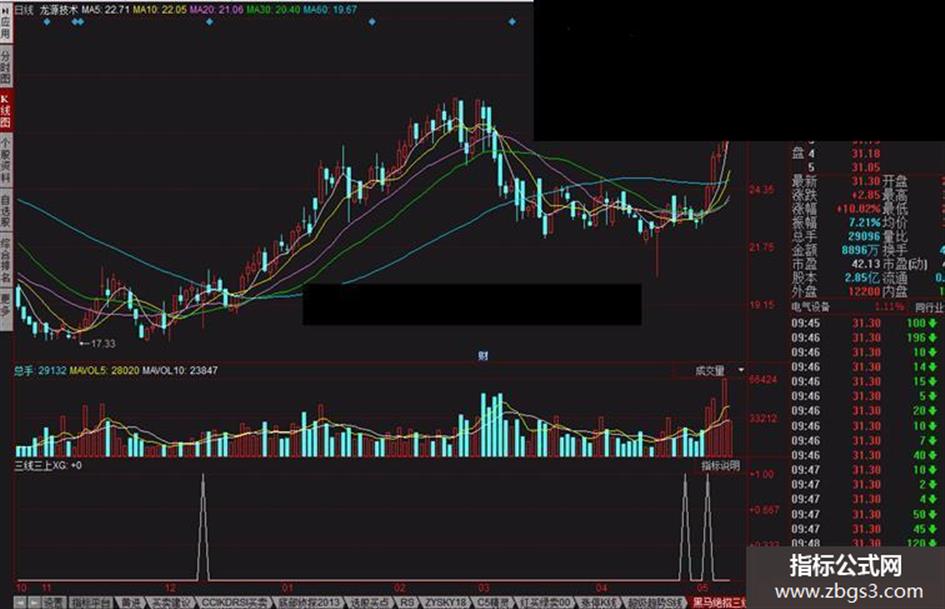Click the MAVOL5: 28020 label
This screenshot has height=609, width=945.
click(104, 370)
